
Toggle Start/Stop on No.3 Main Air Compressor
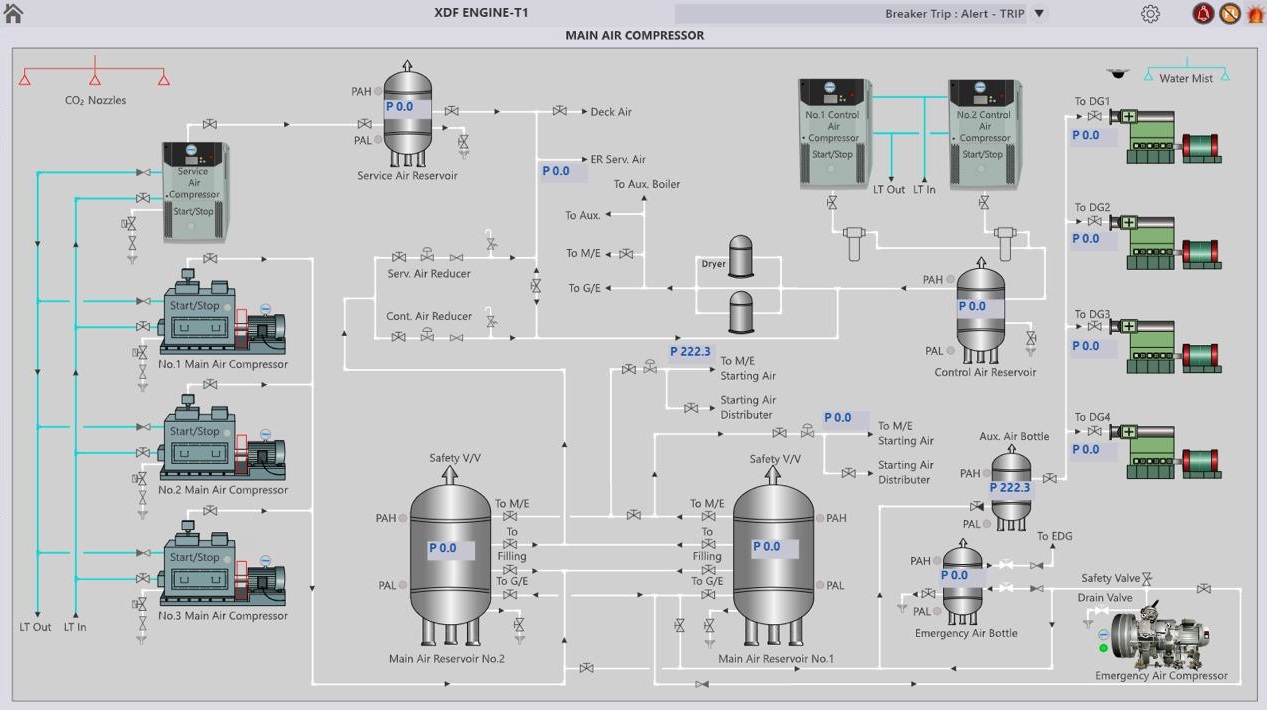coord(194,558)
